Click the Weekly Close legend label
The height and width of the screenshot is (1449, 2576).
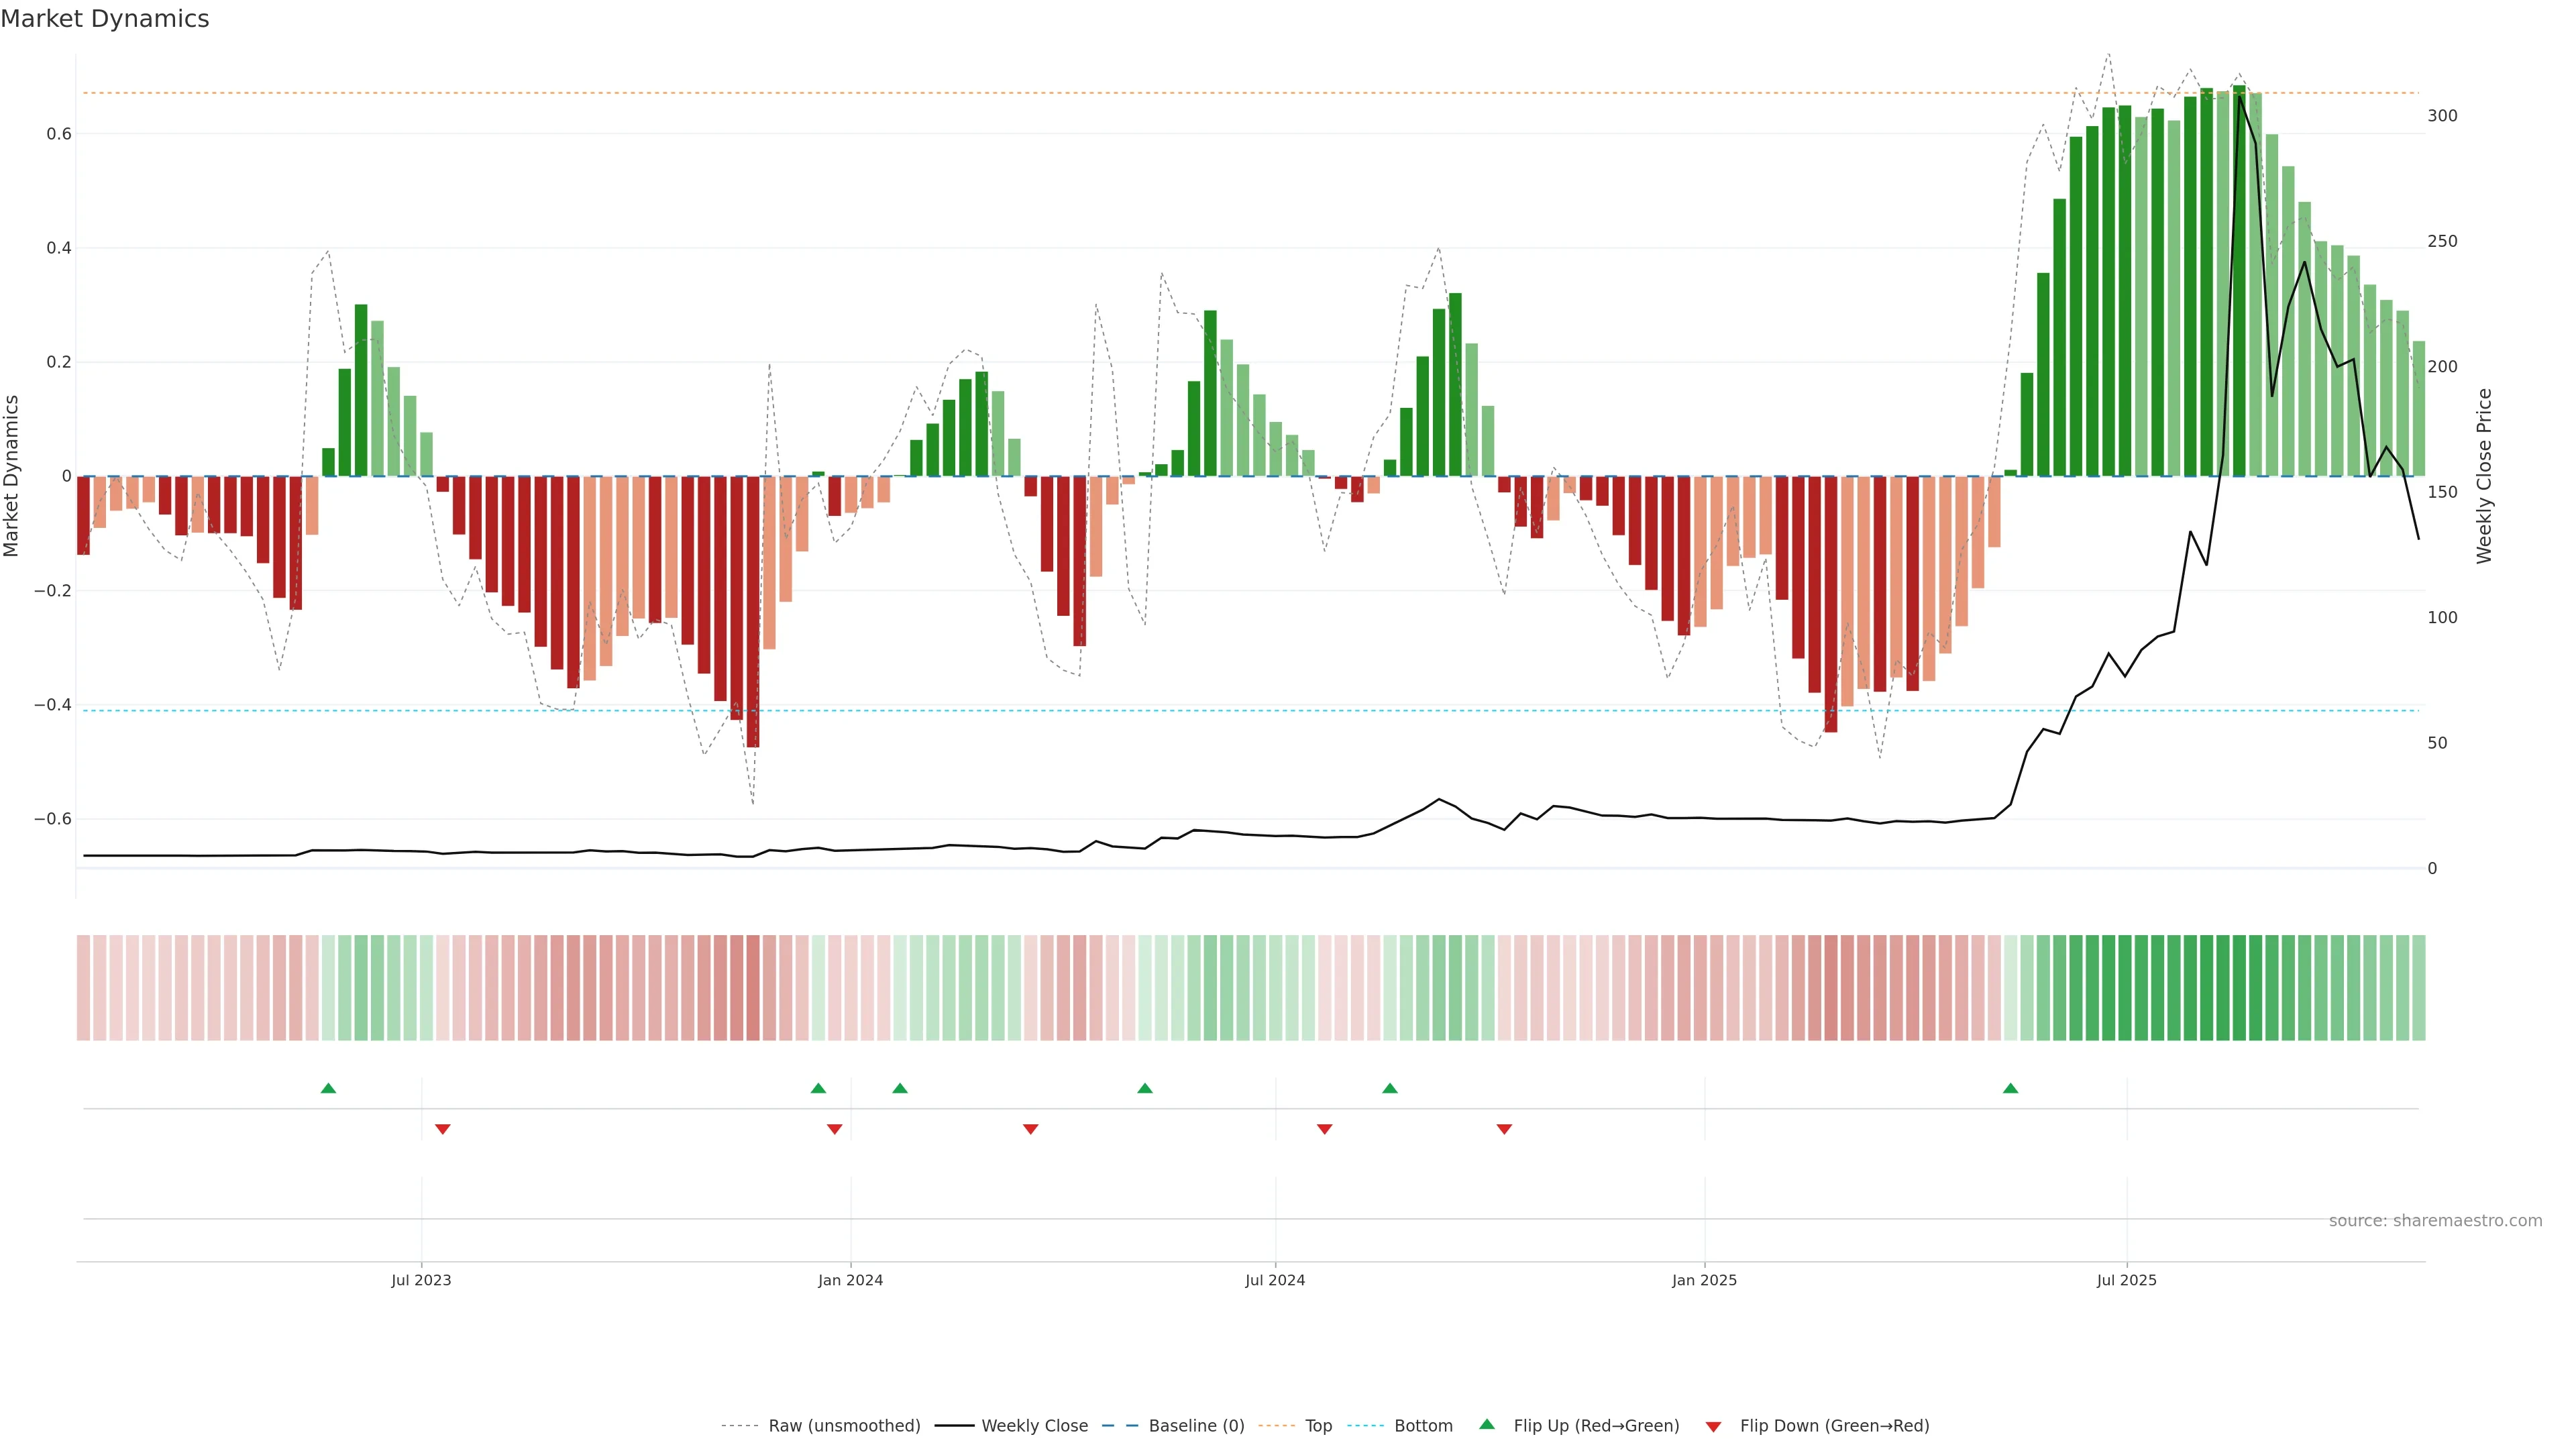[1034, 1426]
